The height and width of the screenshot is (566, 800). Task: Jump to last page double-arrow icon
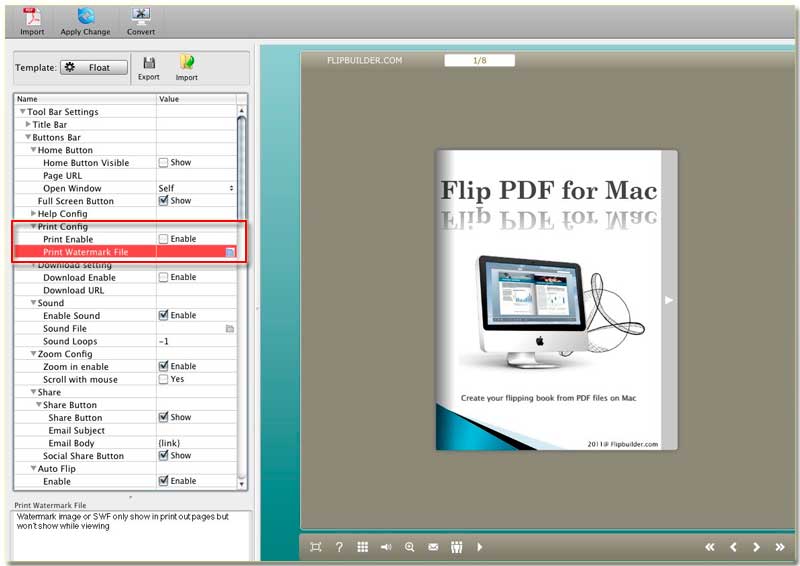tap(780, 547)
